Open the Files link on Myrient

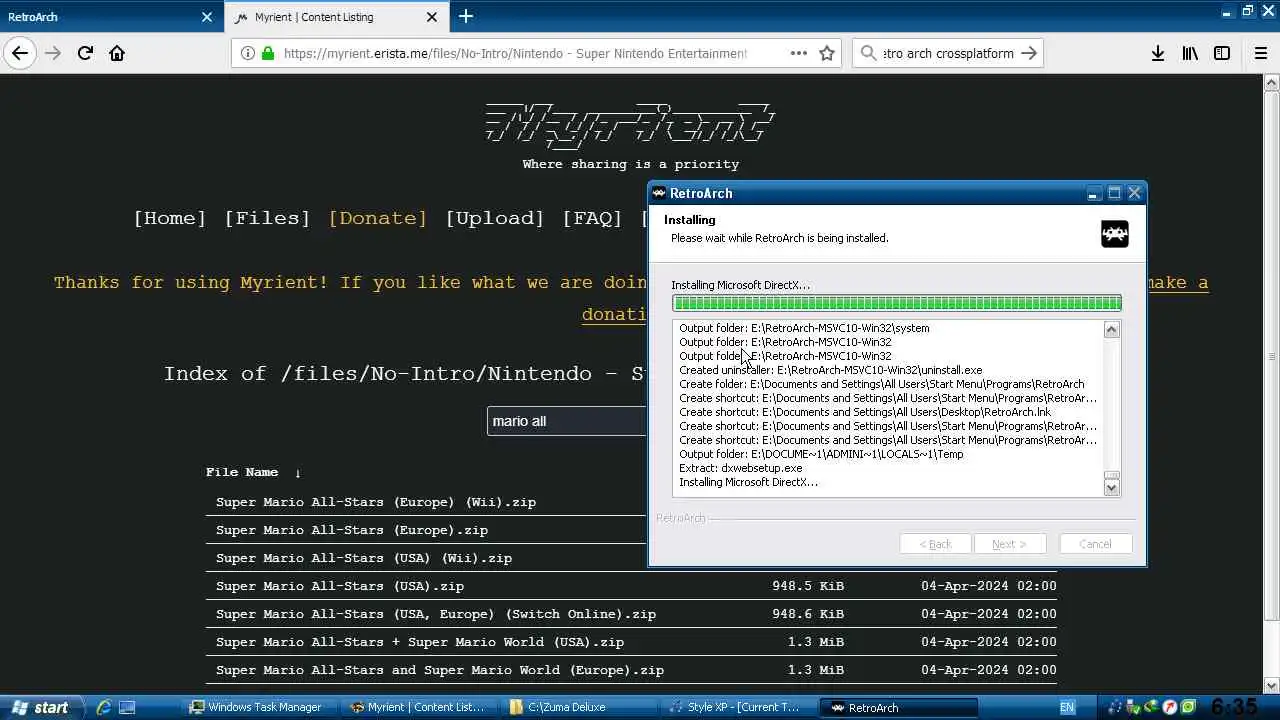[x=267, y=218]
